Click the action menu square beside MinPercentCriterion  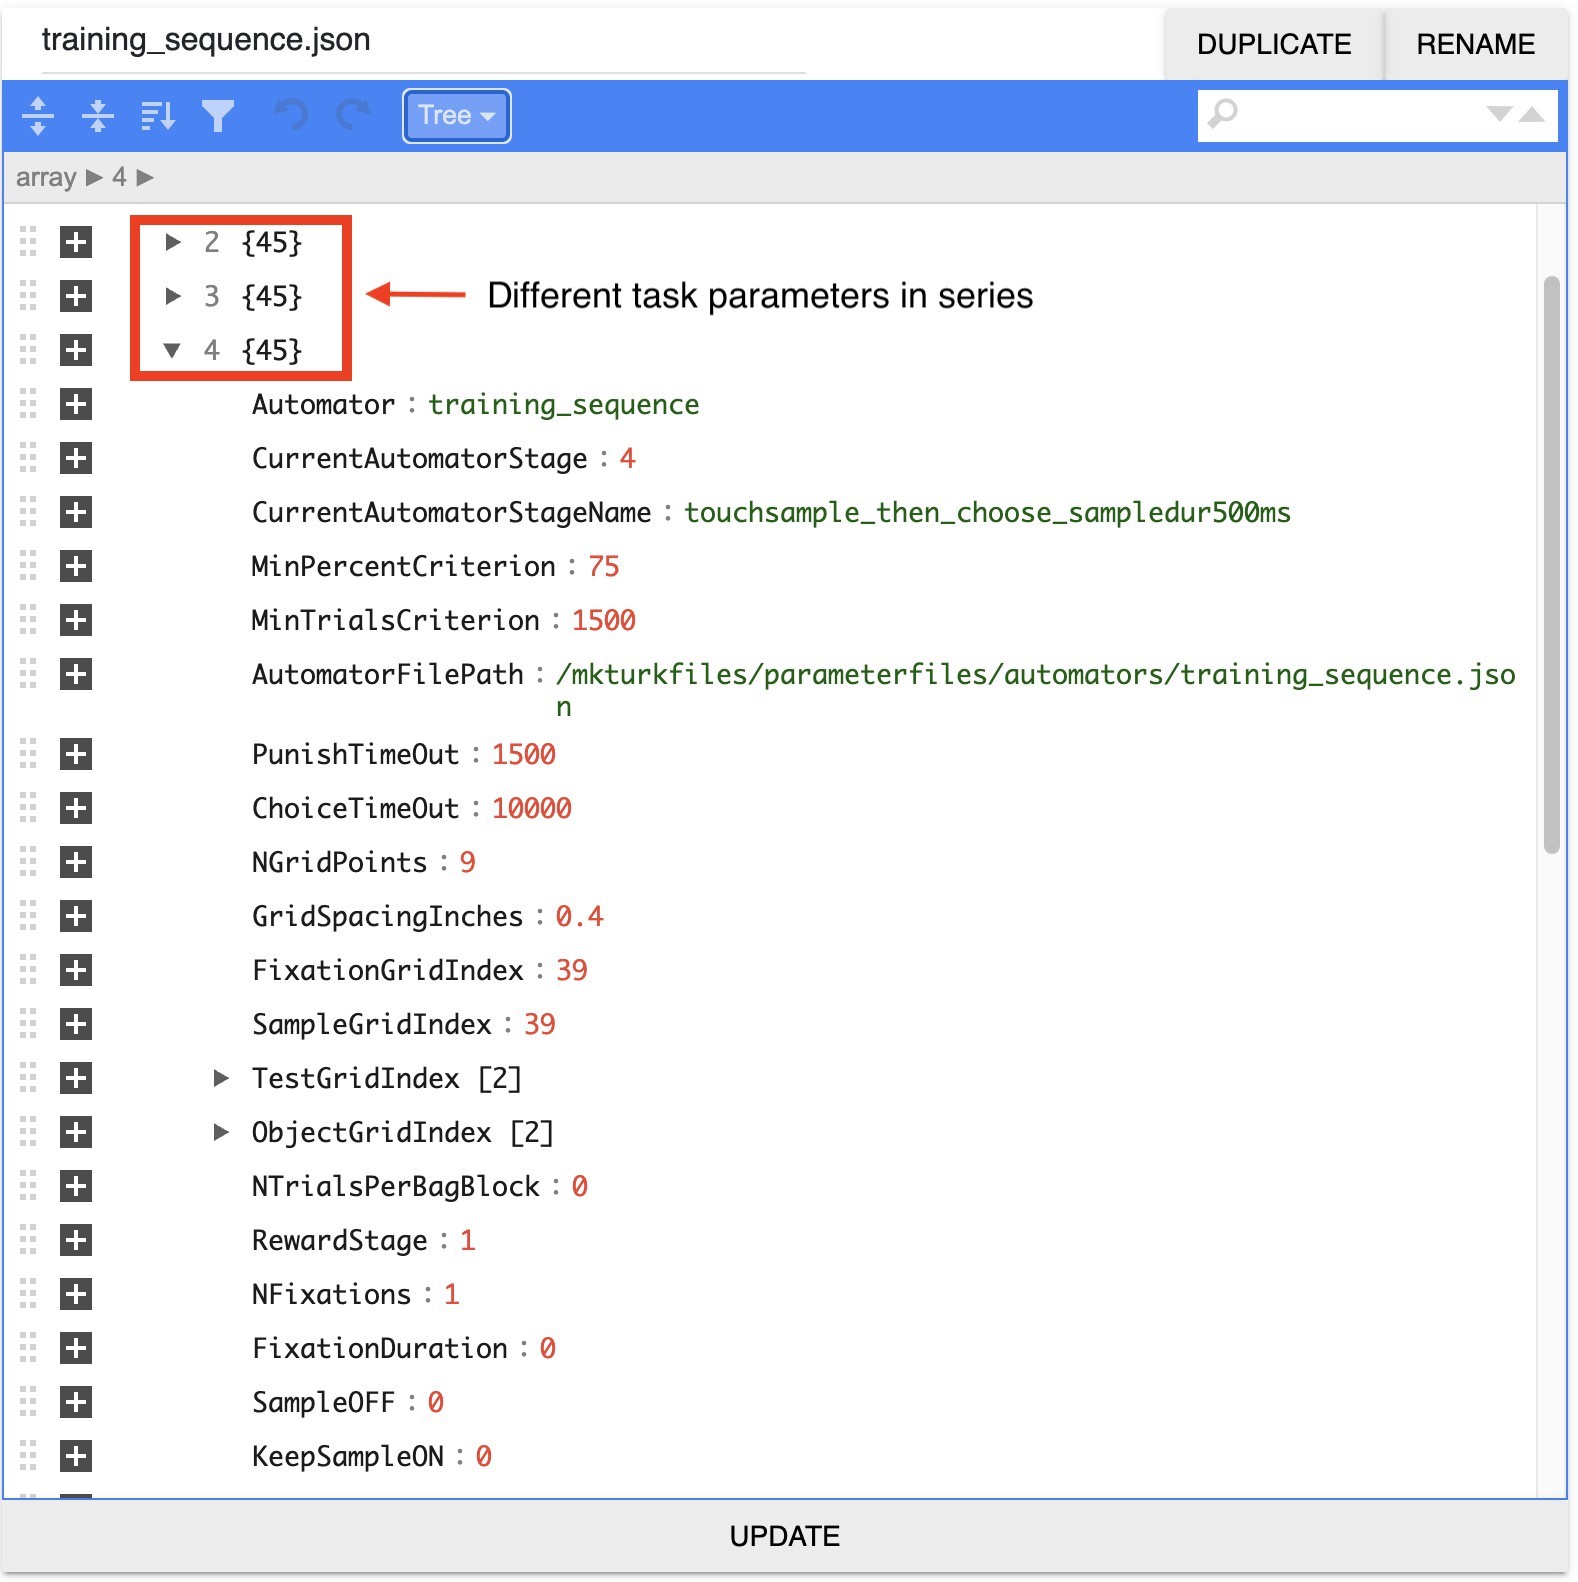tap(76, 567)
